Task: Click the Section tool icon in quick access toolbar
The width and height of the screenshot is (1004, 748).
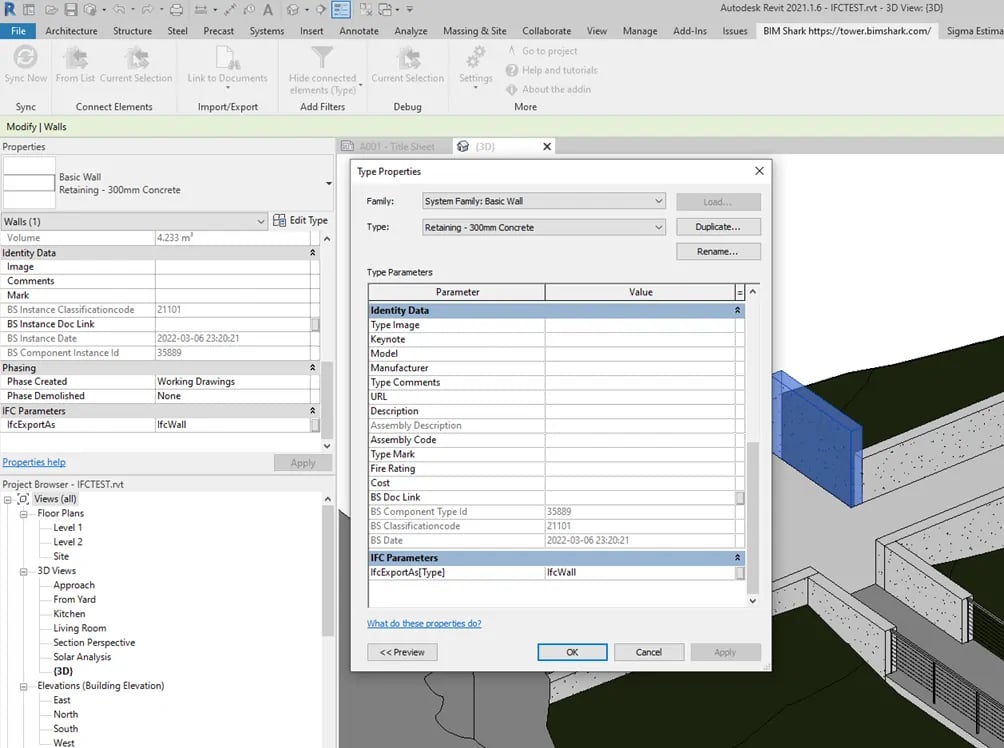Action: [x=321, y=10]
